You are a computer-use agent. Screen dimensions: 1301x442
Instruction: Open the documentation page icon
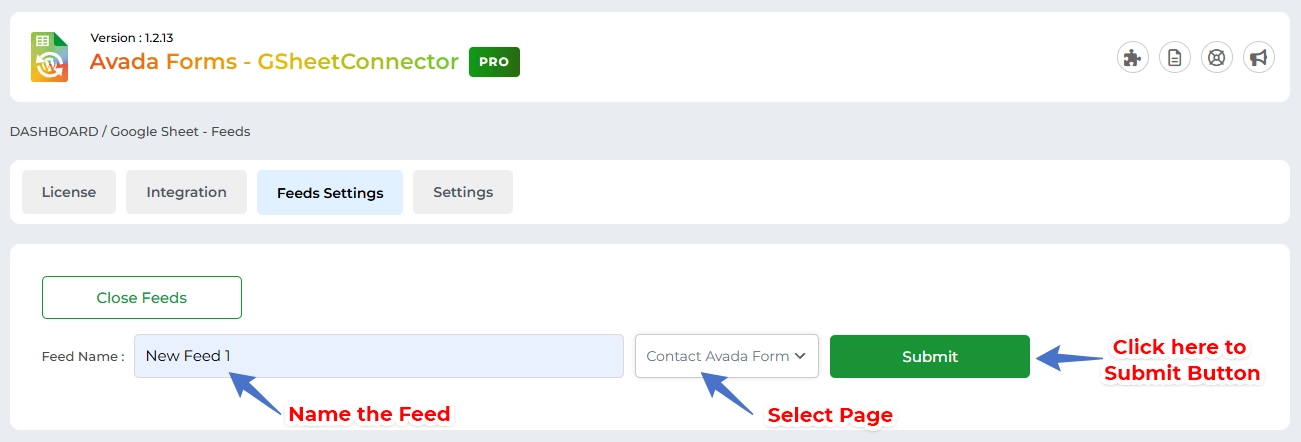point(1174,58)
